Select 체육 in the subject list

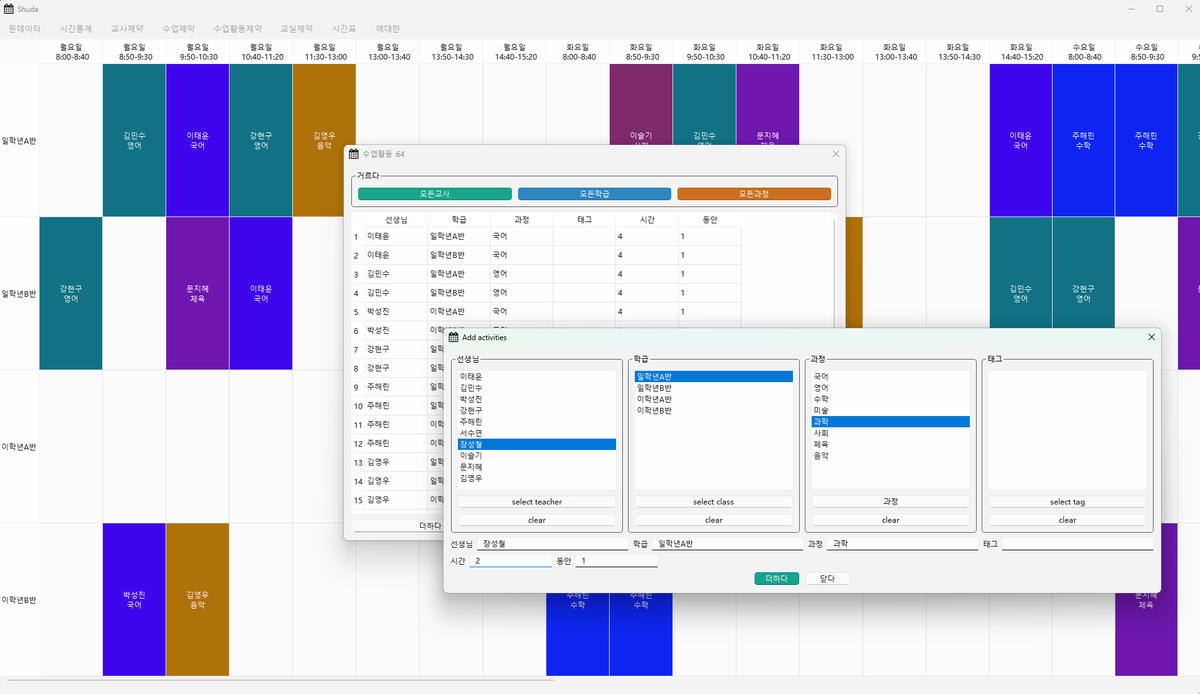click(891, 444)
